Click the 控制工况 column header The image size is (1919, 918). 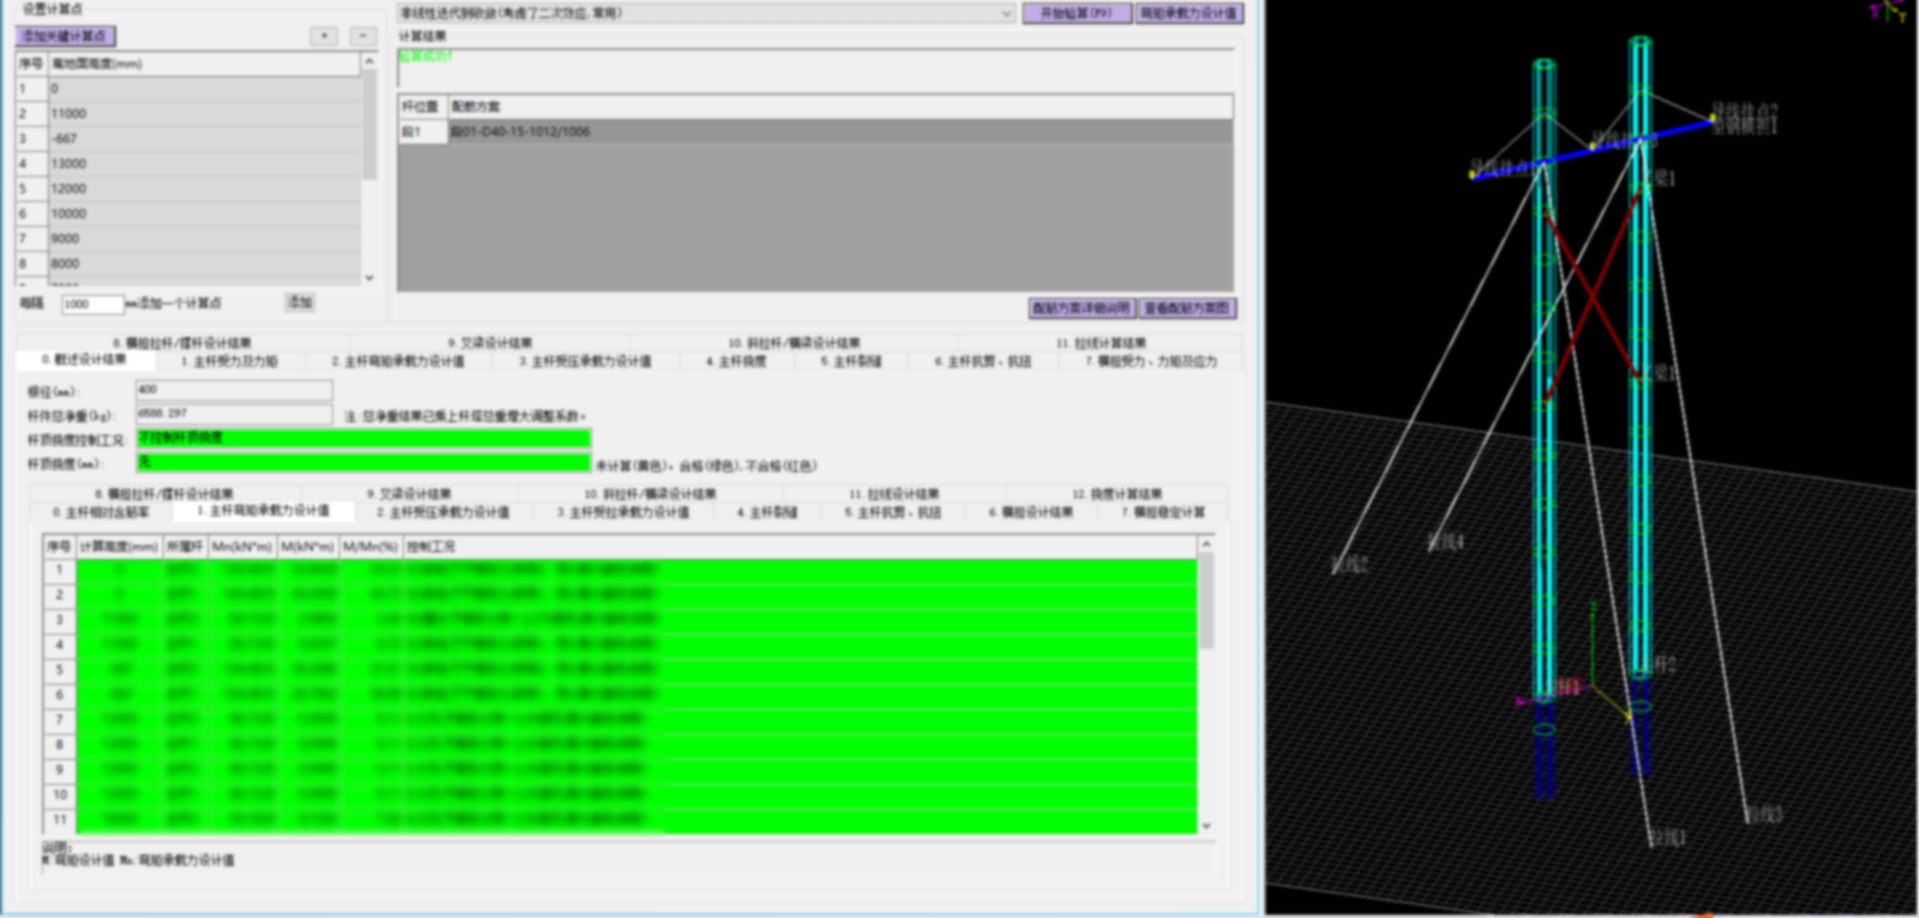pyautogui.click(x=800, y=546)
